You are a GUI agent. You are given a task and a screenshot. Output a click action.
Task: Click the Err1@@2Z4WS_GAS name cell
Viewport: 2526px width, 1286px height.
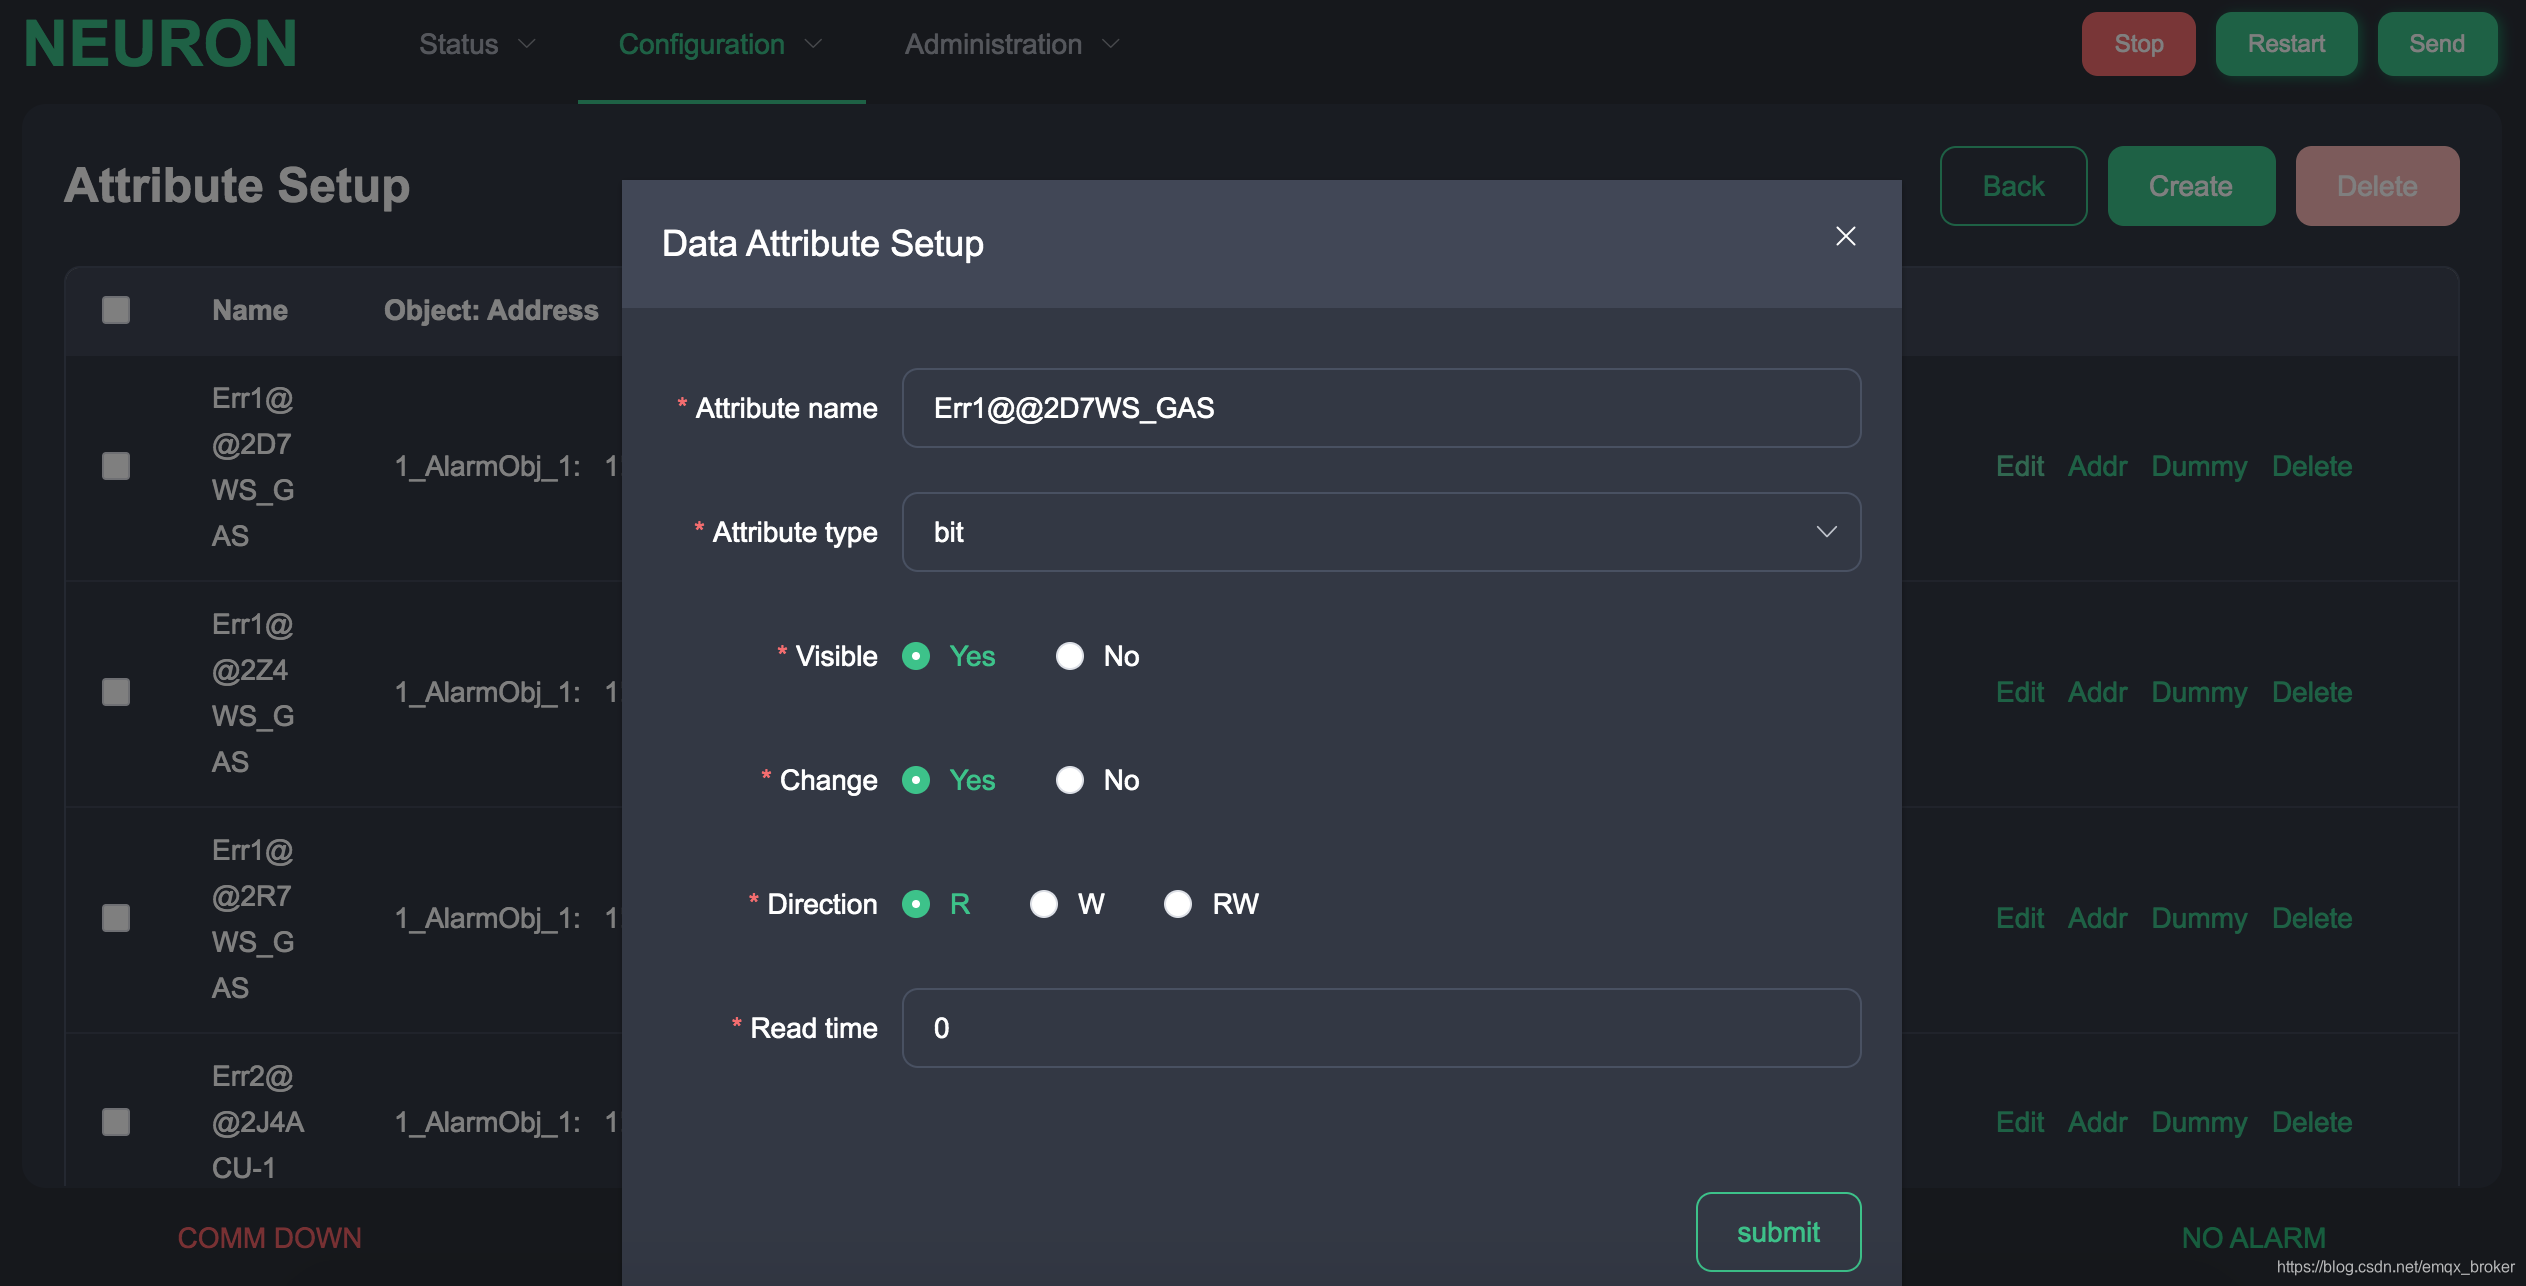point(253,692)
